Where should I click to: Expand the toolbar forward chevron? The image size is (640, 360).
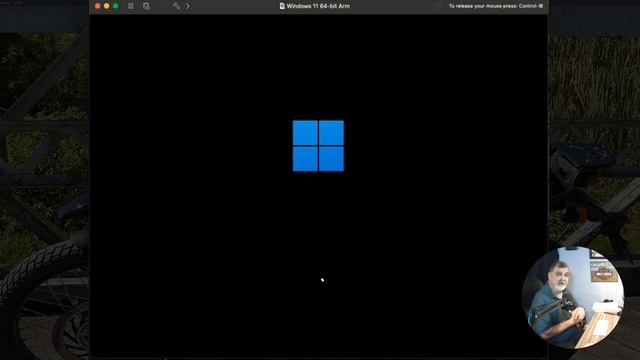pos(188,6)
